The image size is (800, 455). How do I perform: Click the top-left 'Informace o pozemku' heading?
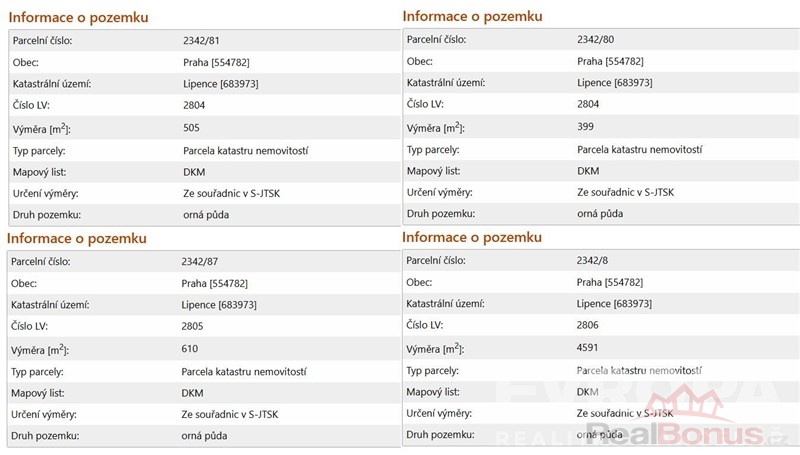[x=78, y=17]
